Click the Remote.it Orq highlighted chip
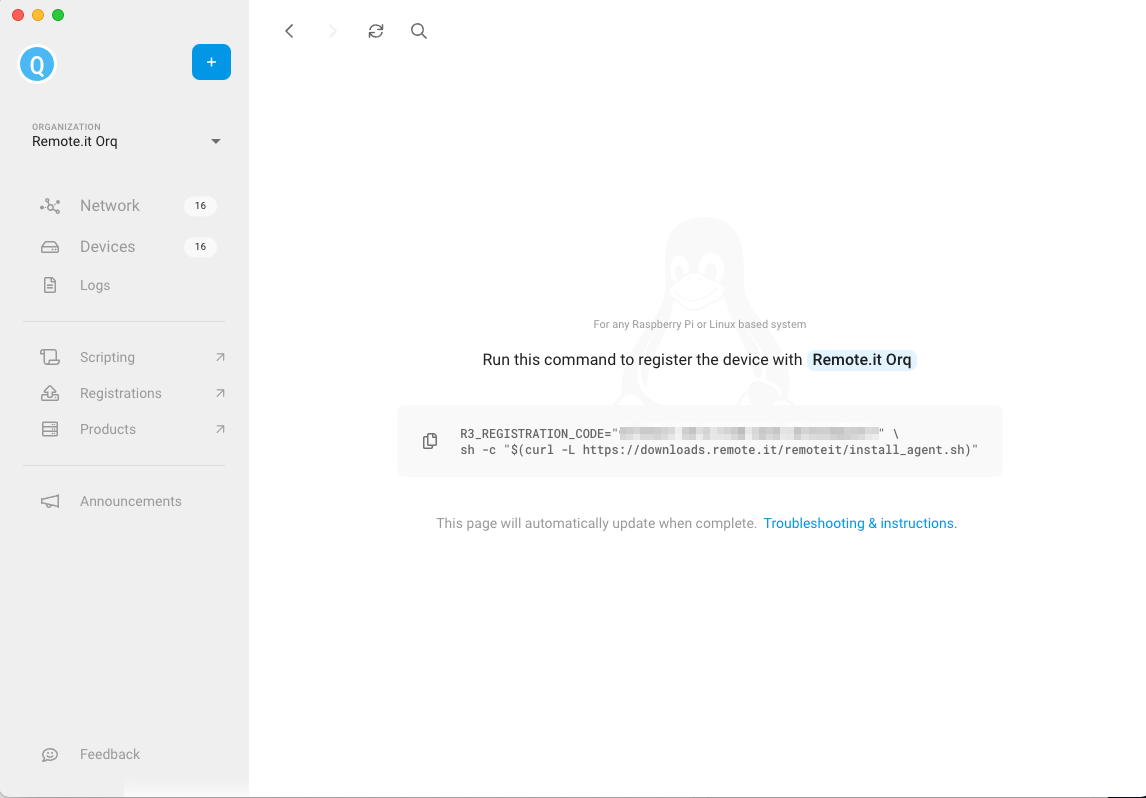This screenshot has height=798, width=1146. pyautogui.click(x=862, y=360)
